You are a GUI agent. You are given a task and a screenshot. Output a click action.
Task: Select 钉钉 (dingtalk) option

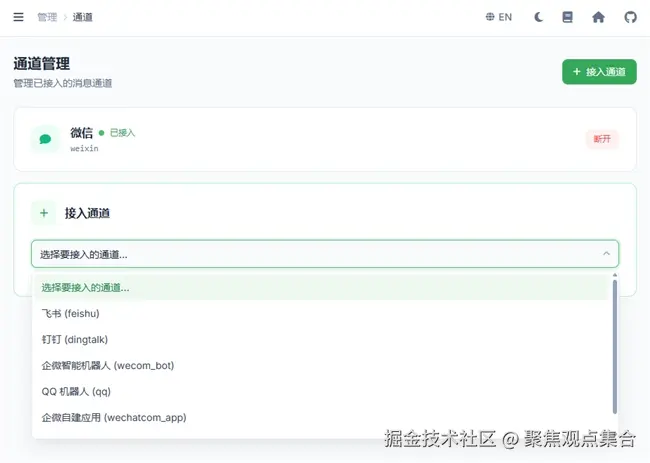tap(321, 339)
